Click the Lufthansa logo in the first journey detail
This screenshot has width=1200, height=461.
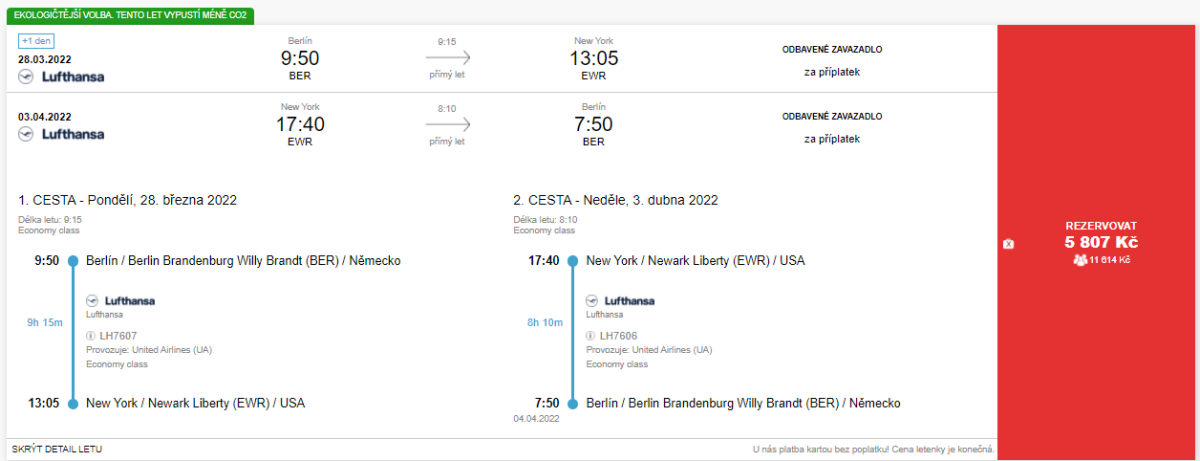click(121, 300)
